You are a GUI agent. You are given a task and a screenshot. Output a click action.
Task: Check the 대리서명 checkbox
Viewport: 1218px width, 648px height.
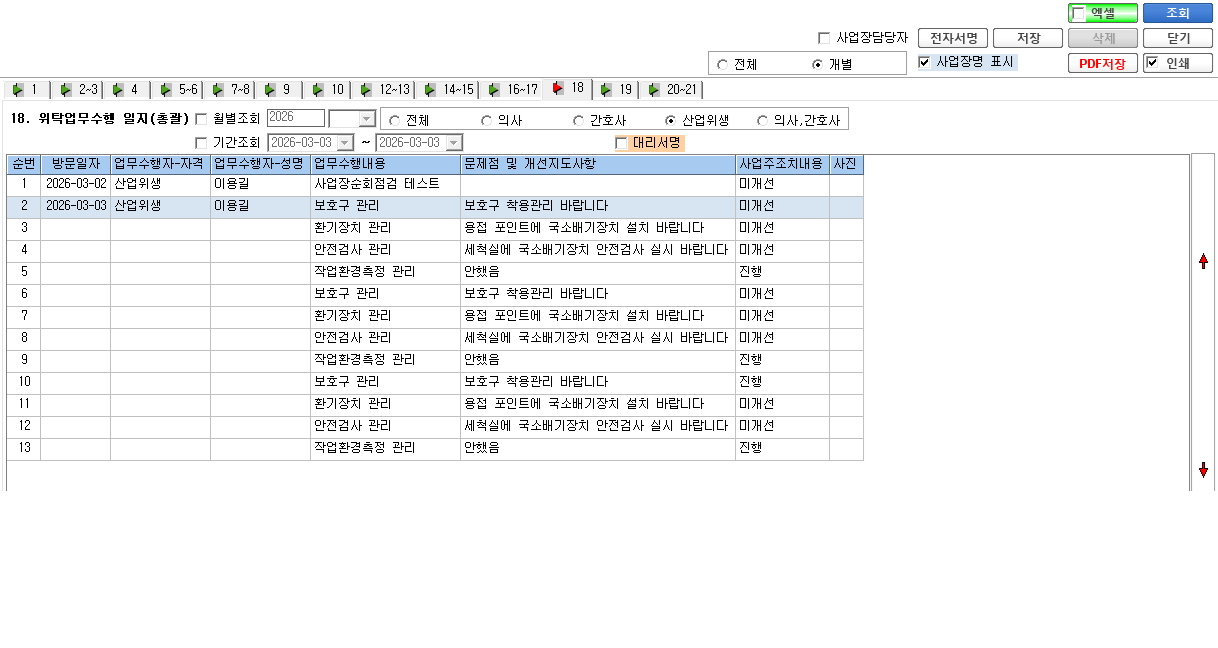click(622, 143)
